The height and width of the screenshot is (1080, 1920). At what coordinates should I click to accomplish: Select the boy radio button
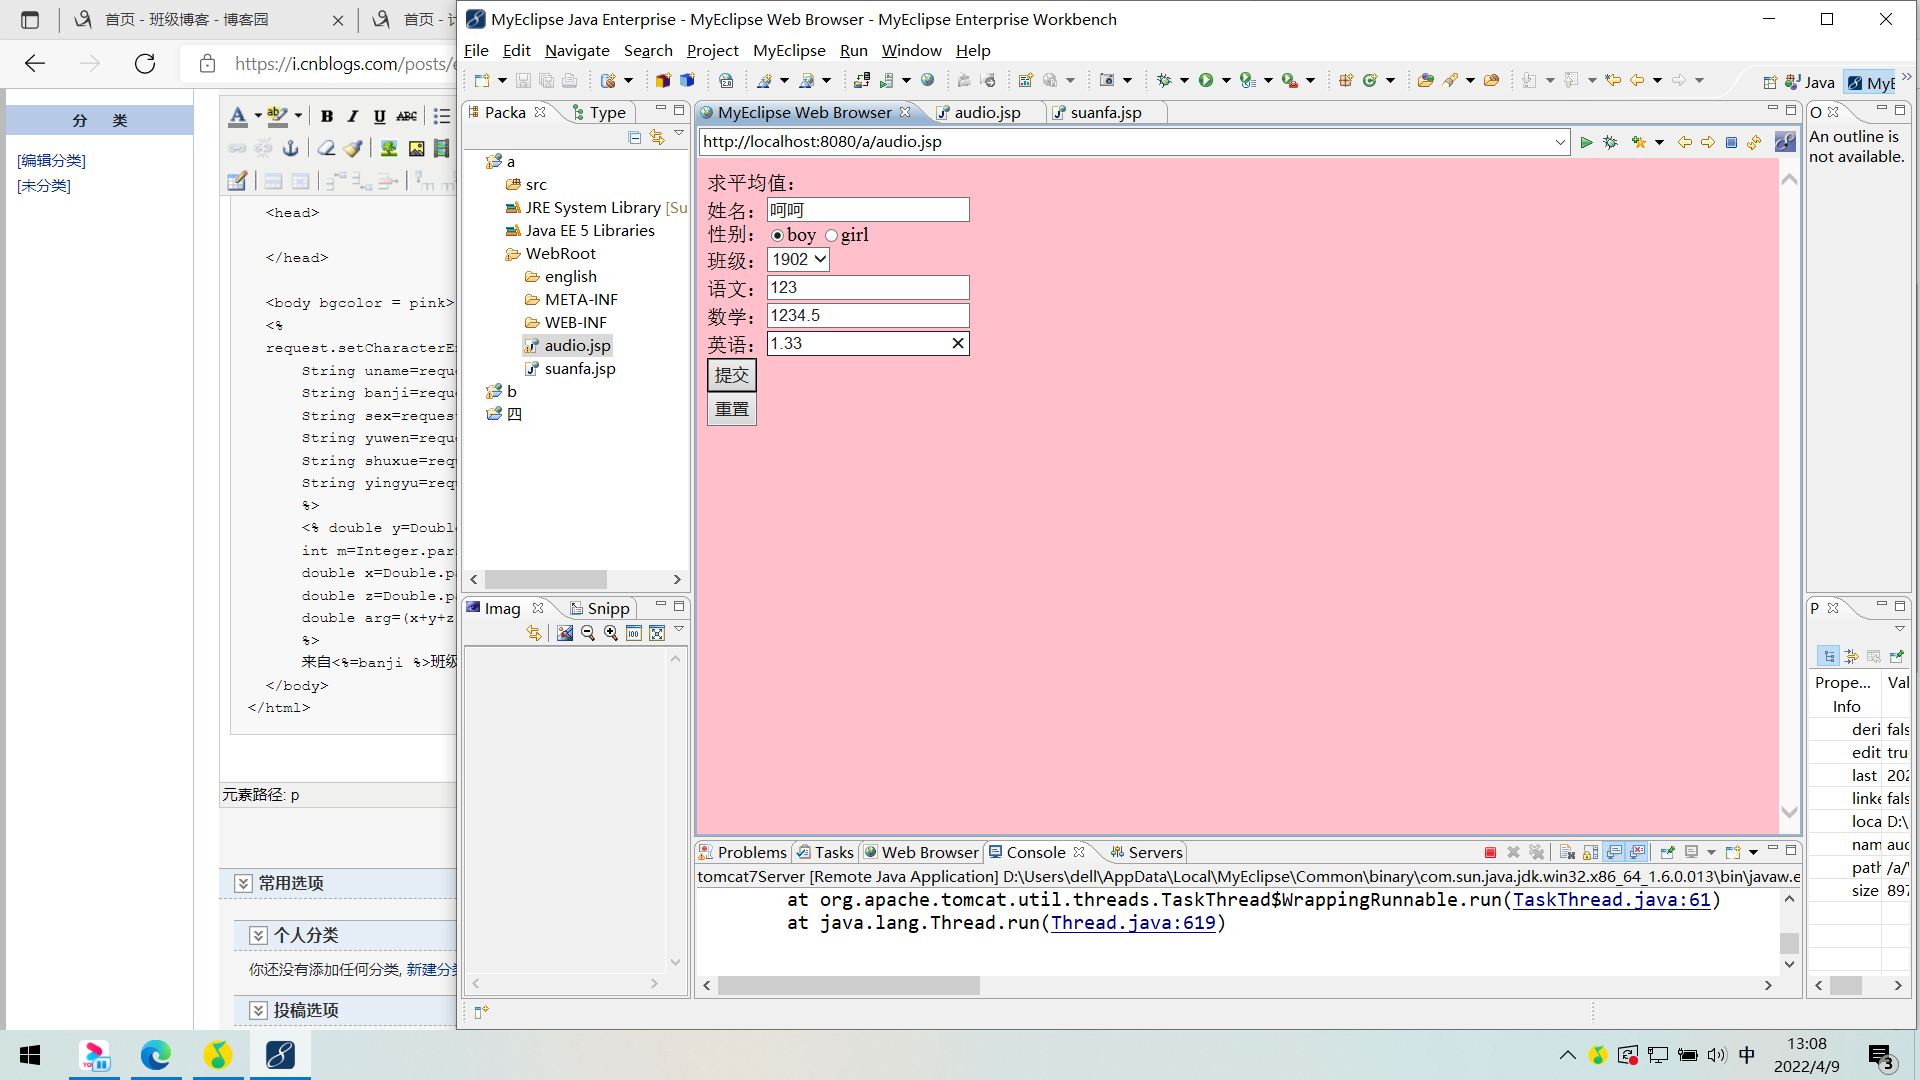pyautogui.click(x=777, y=236)
